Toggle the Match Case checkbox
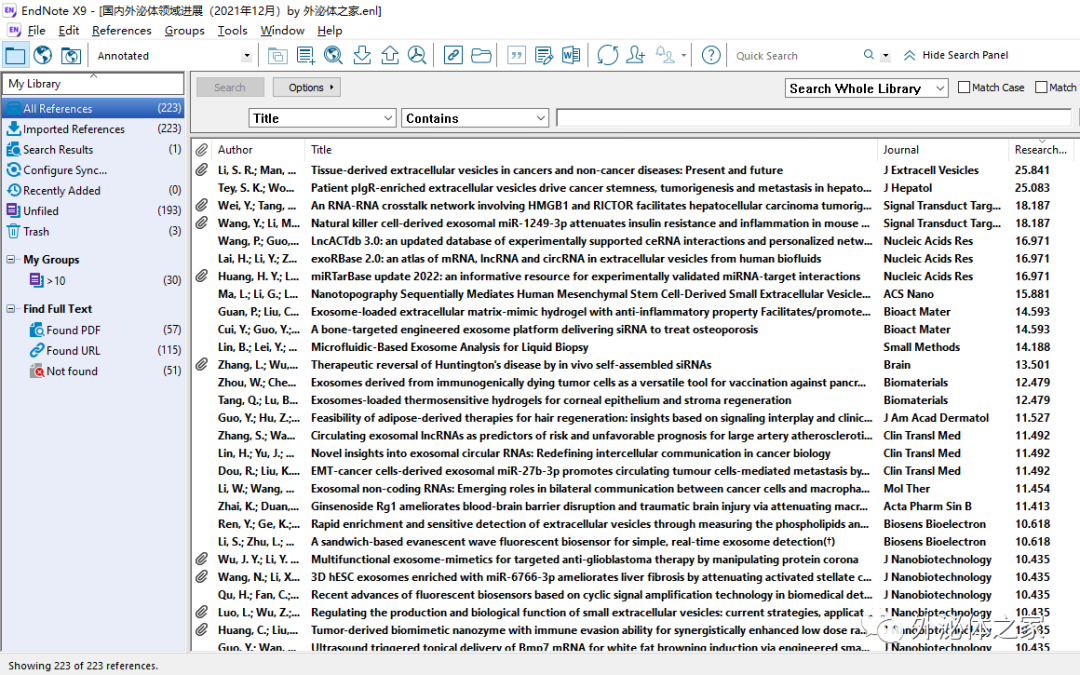1080x675 pixels. pyautogui.click(x=964, y=87)
